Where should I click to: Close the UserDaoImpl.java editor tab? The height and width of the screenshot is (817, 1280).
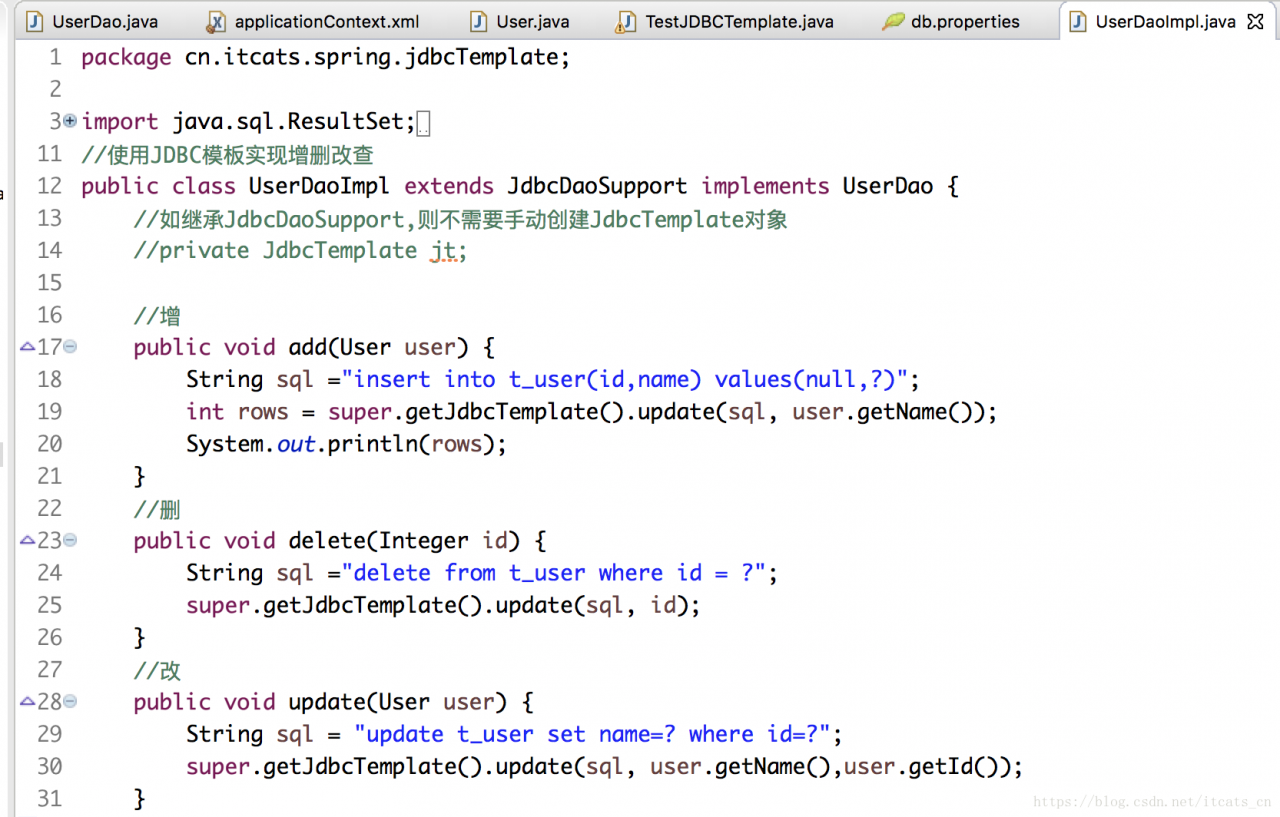coord(1256,22)
